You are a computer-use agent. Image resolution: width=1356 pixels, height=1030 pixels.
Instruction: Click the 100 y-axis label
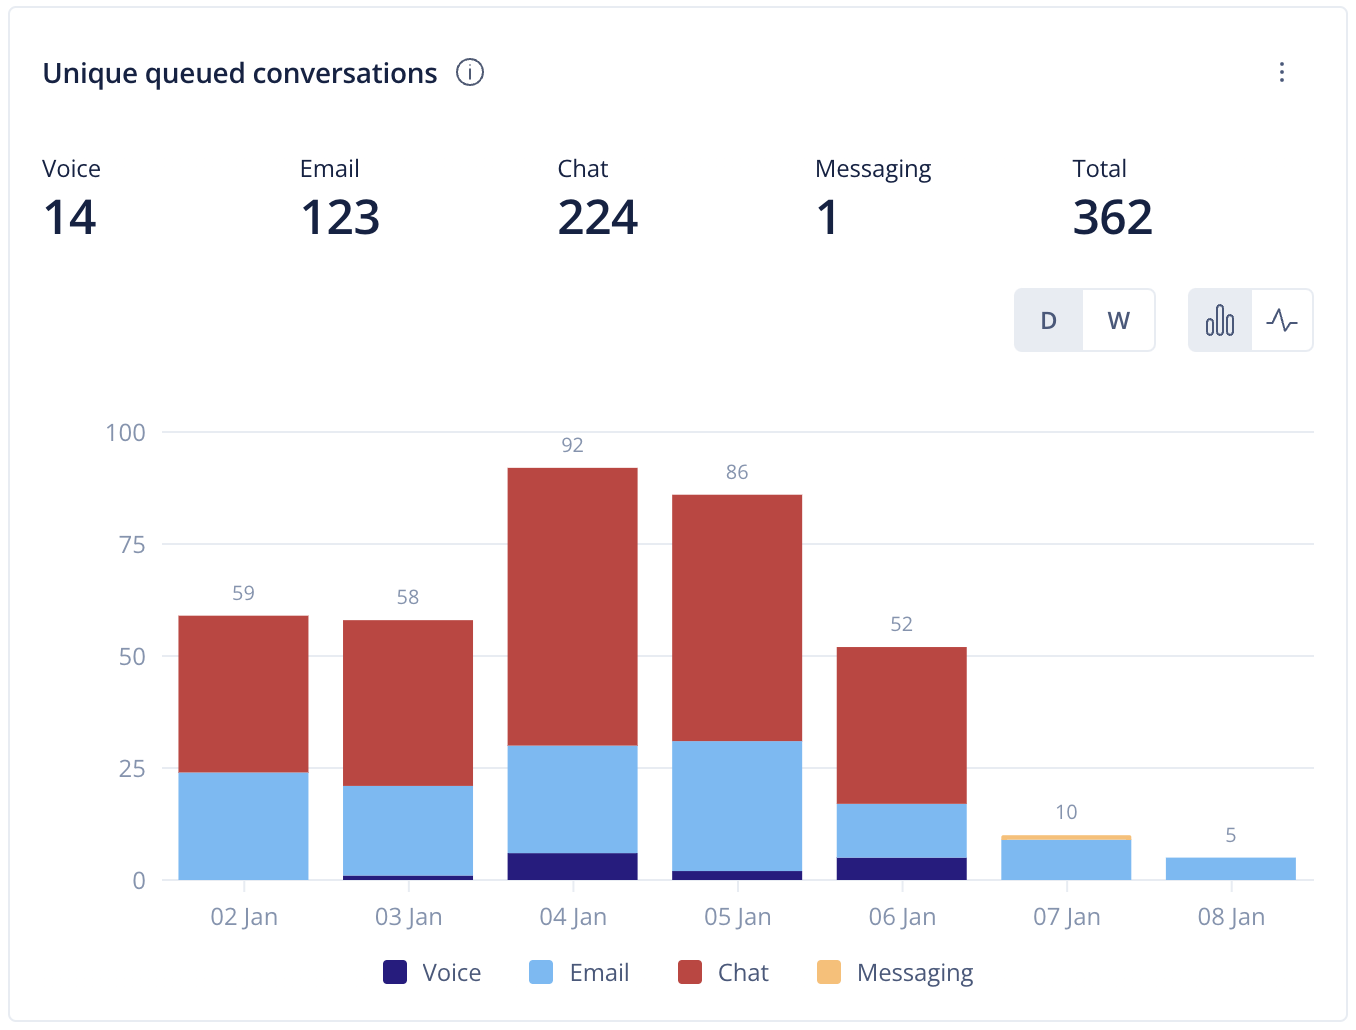tap(126, 433)
